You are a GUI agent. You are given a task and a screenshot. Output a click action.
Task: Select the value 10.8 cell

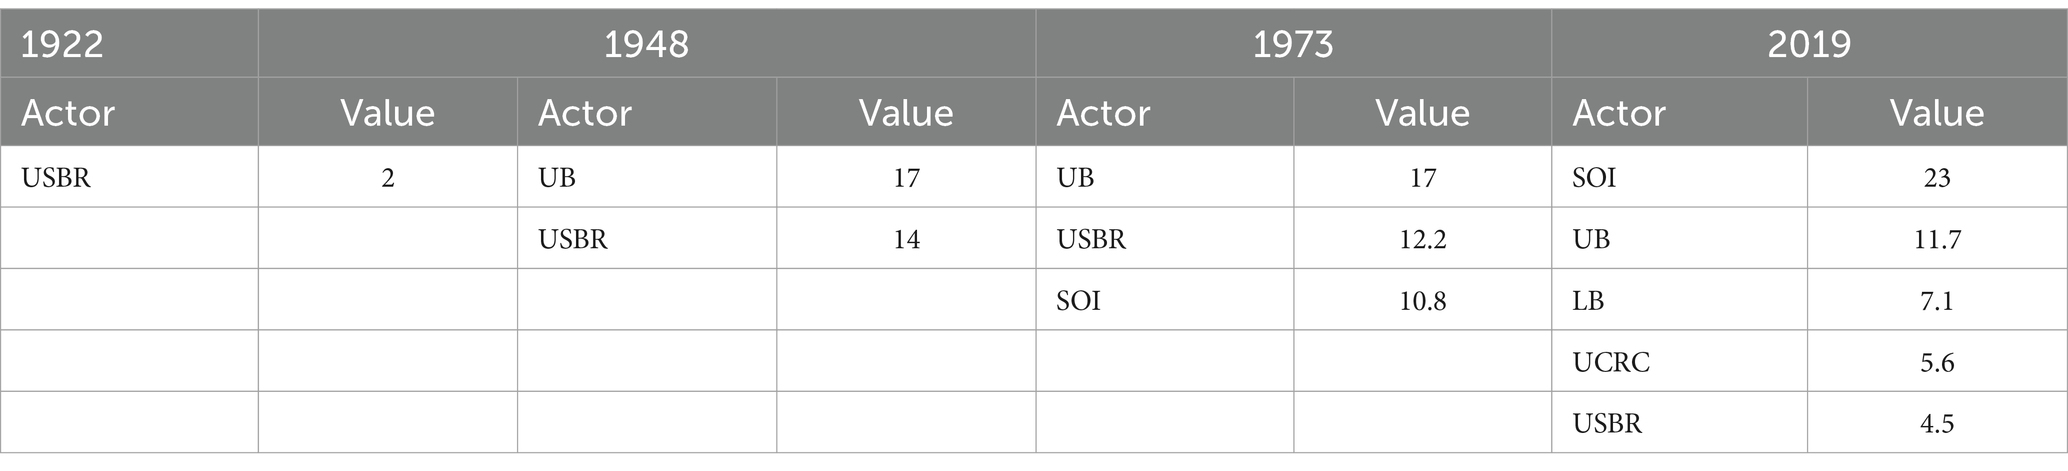click(1422, 300)
